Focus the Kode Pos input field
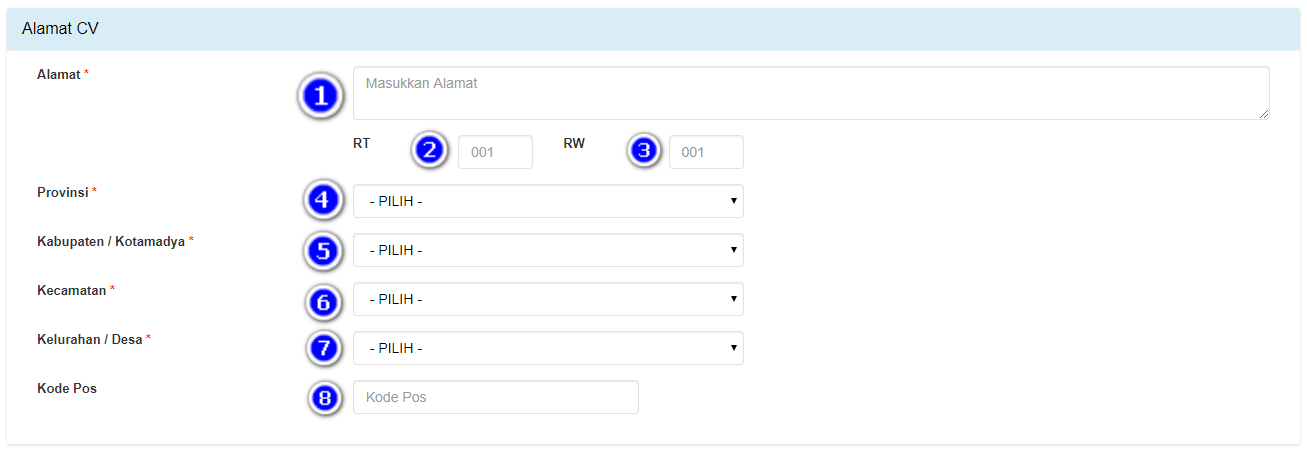 (x=495, y=397)
